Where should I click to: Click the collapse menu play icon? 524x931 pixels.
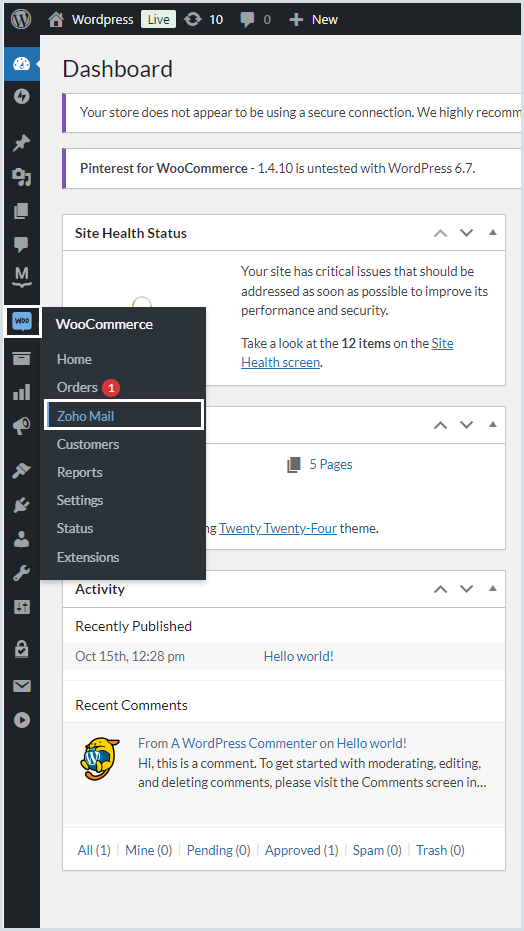[22, 720]
